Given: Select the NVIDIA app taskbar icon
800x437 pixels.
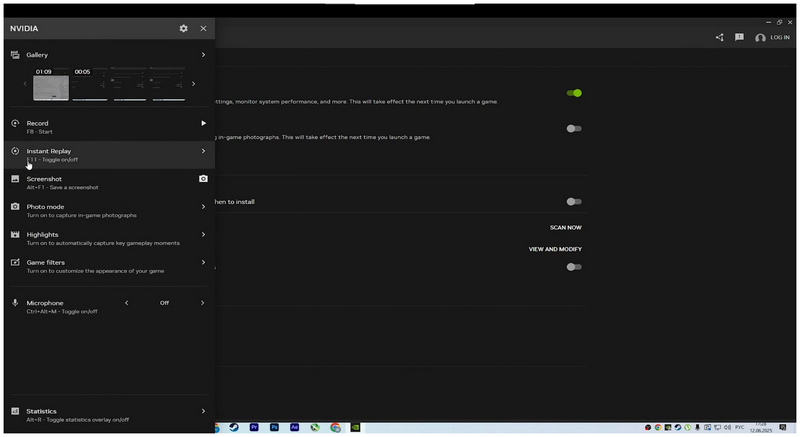Looking at the screenshot, I should coord(355,427).
